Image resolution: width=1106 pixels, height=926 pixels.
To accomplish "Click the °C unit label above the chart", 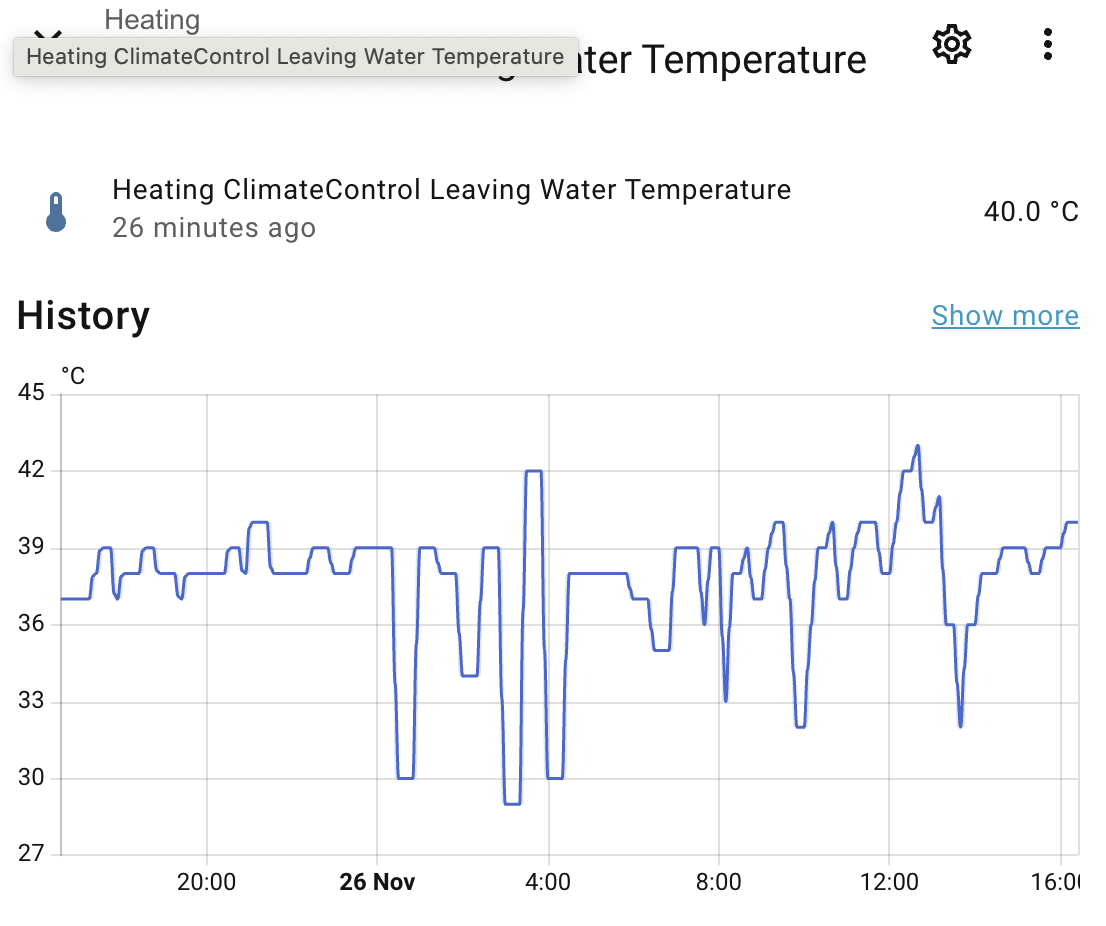I will (x=73, y=376).
